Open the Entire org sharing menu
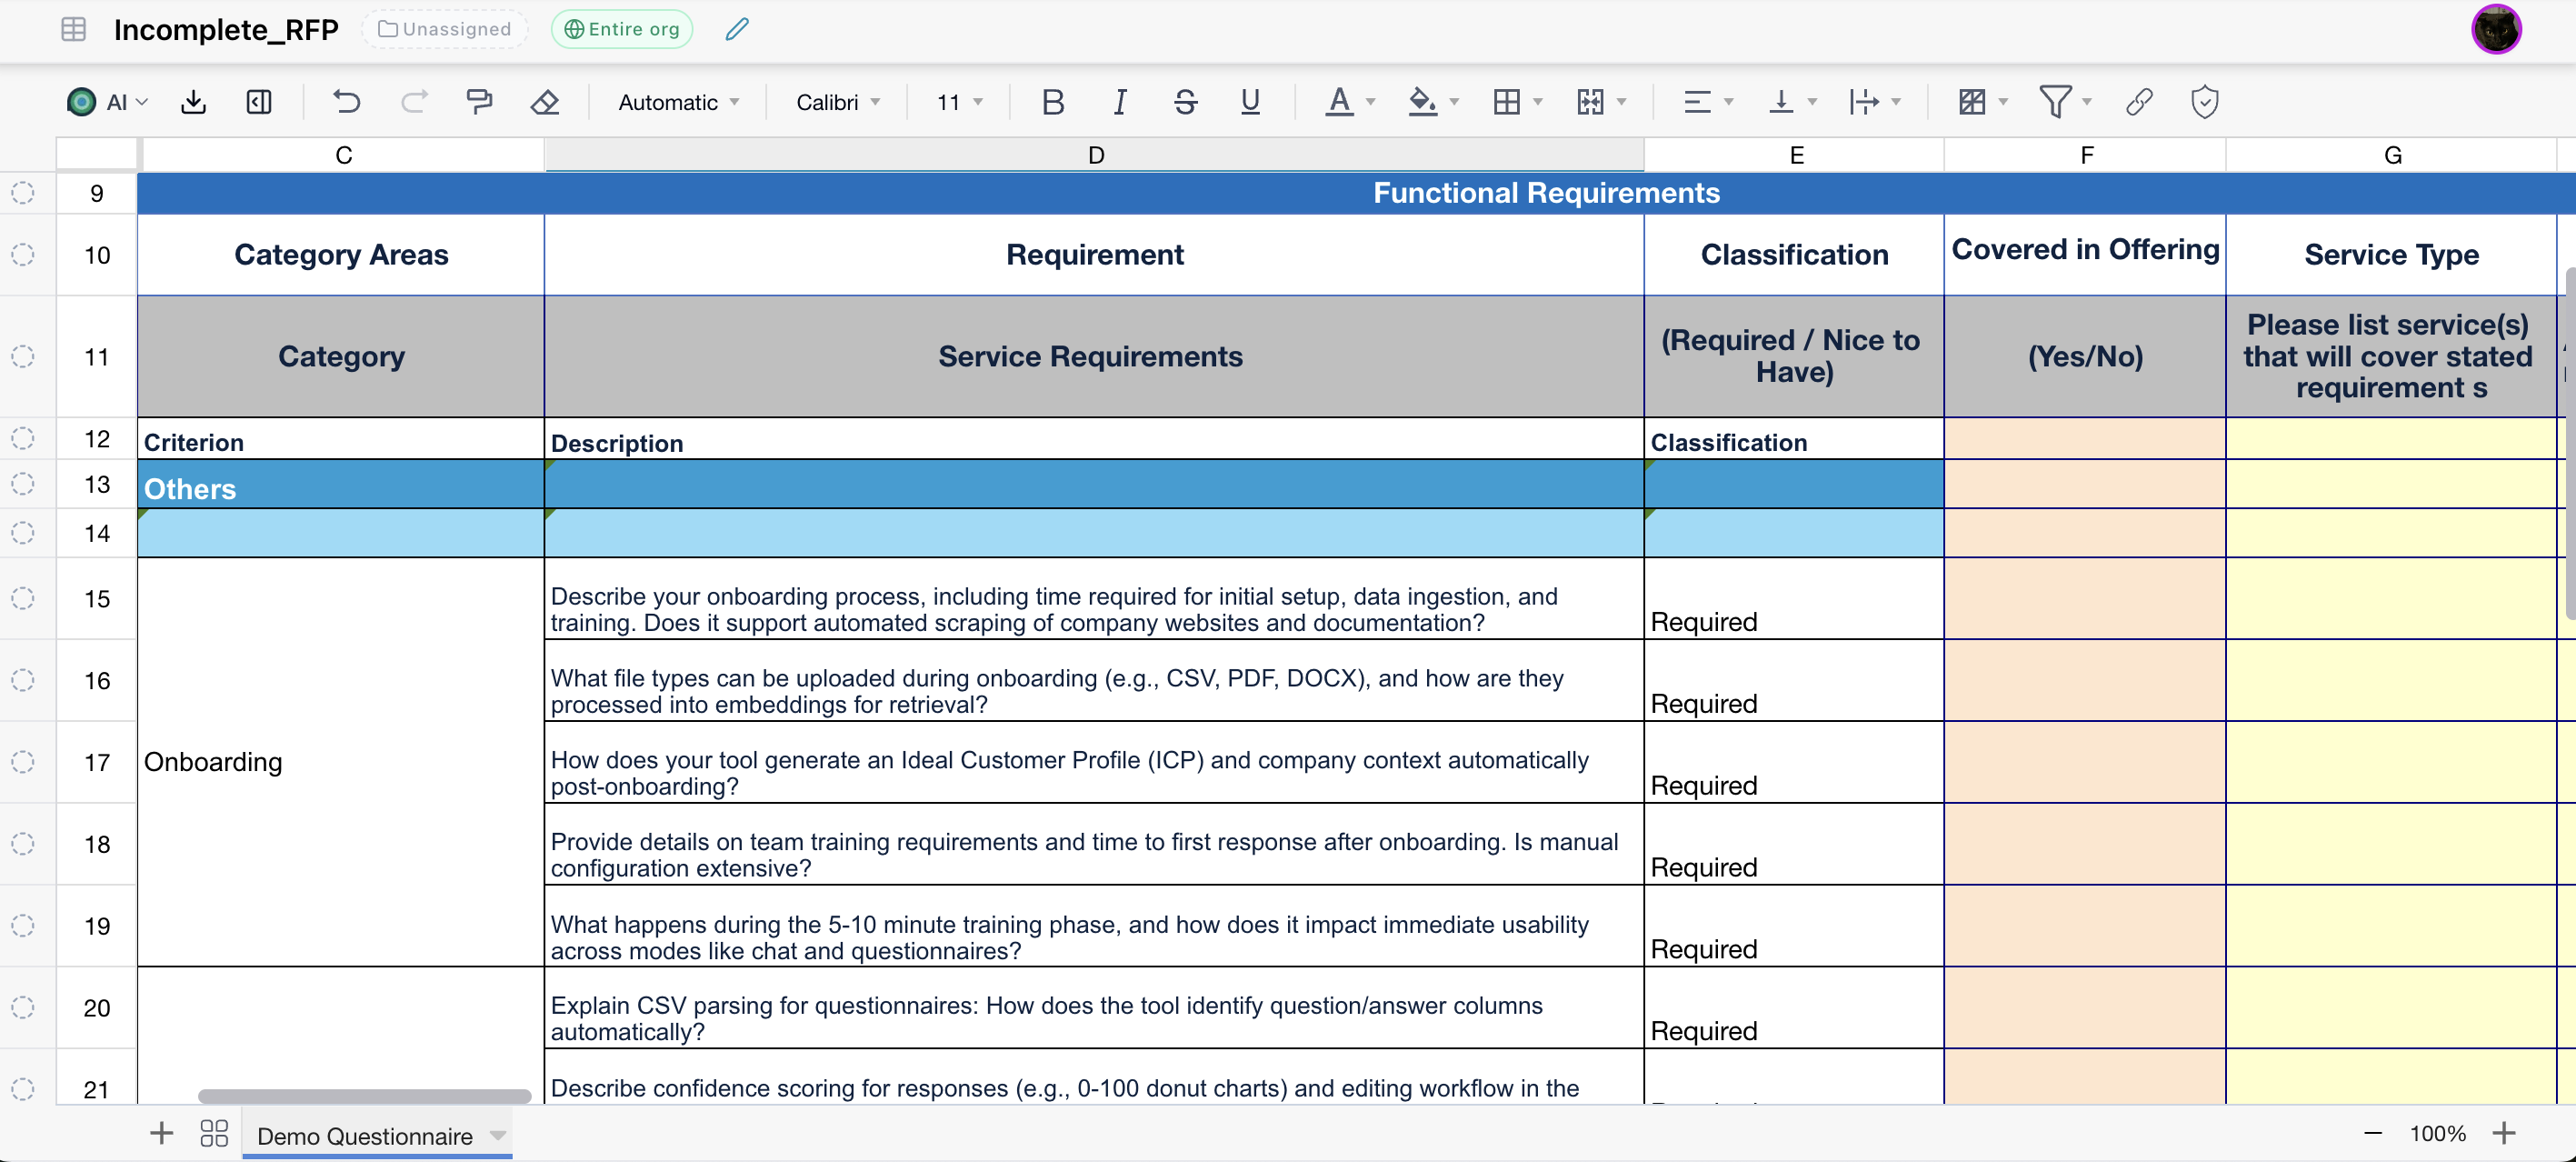This screenshot has width=2576, height=1162. (621, 29)
